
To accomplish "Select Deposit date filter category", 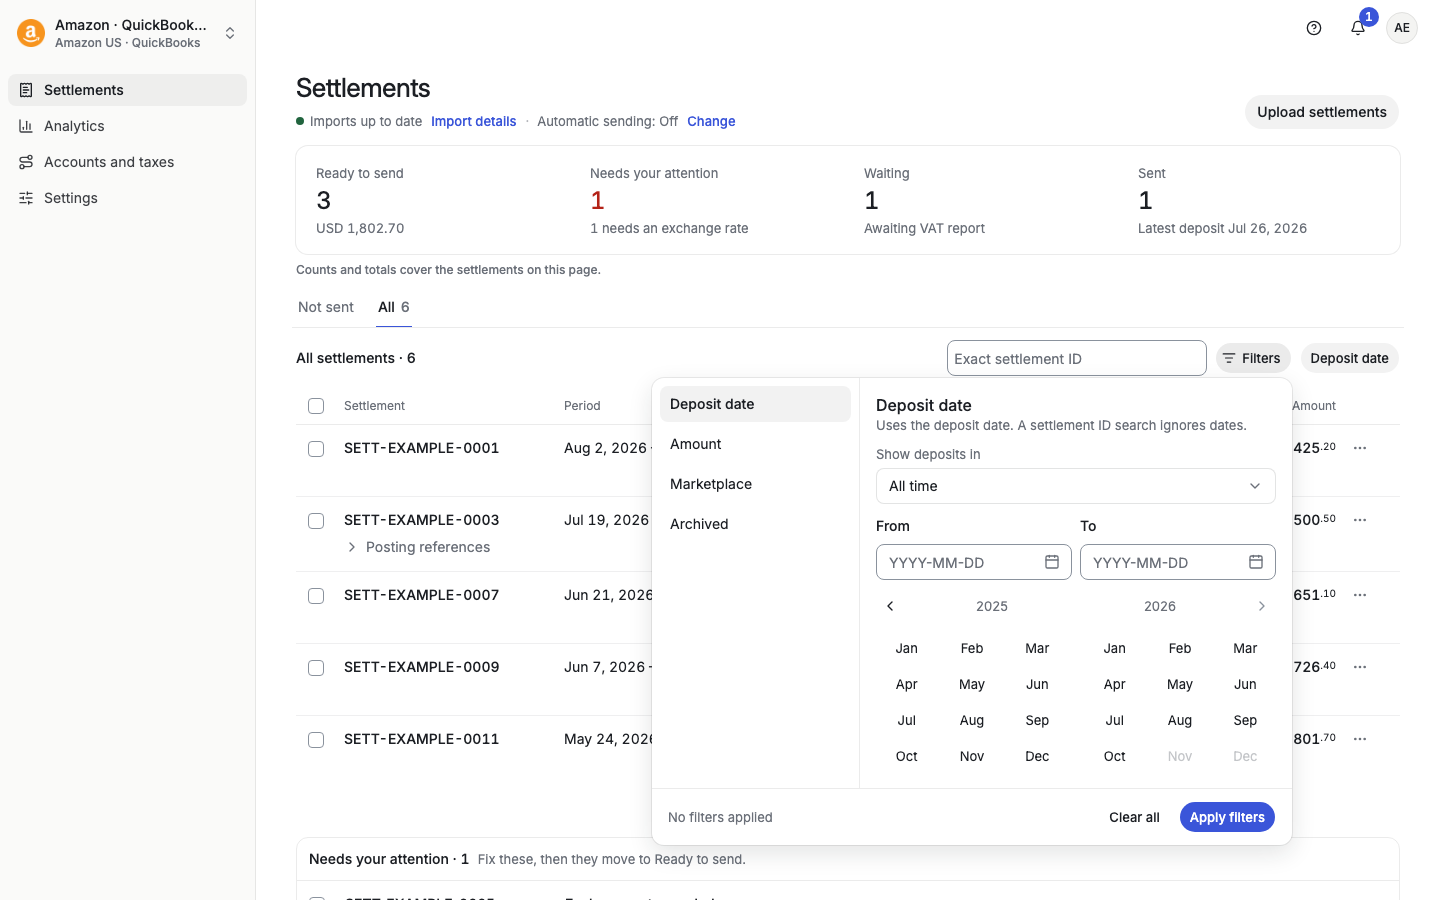I will pyautogui.click(x=755, y=404).
